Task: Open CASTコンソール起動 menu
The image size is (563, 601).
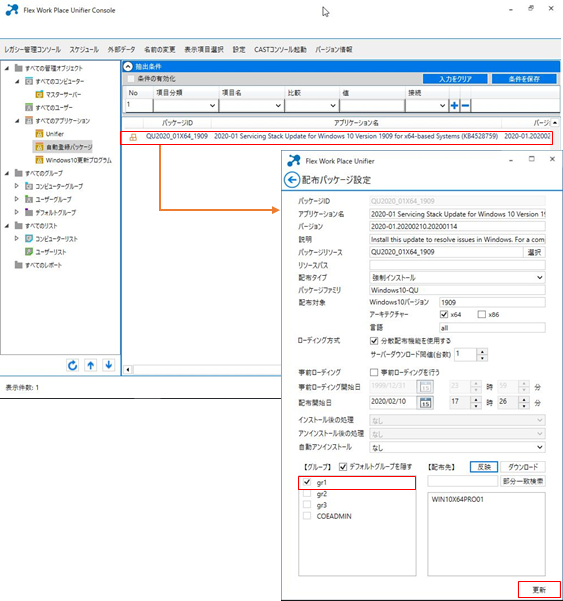Action: click(x=280, y=49)
